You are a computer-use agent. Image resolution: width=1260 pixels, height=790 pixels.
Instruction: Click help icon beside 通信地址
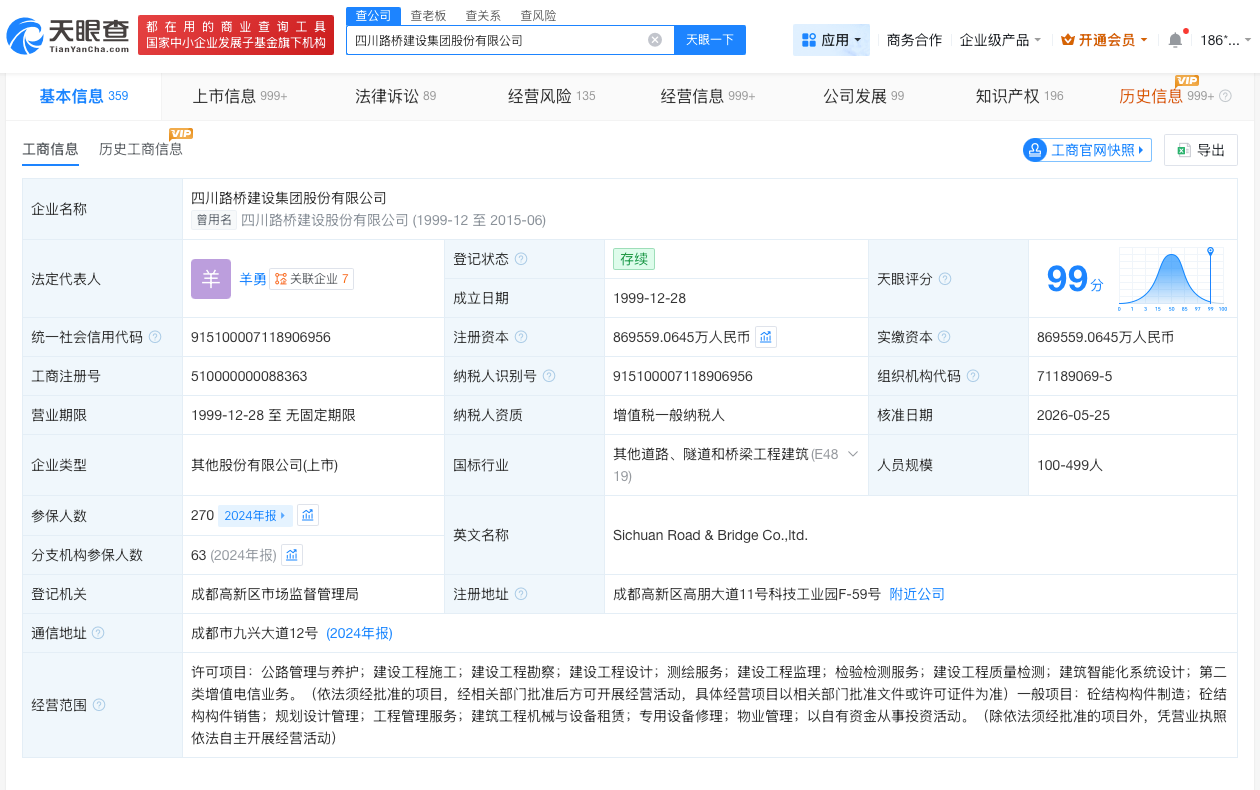[x=98, y=633]
